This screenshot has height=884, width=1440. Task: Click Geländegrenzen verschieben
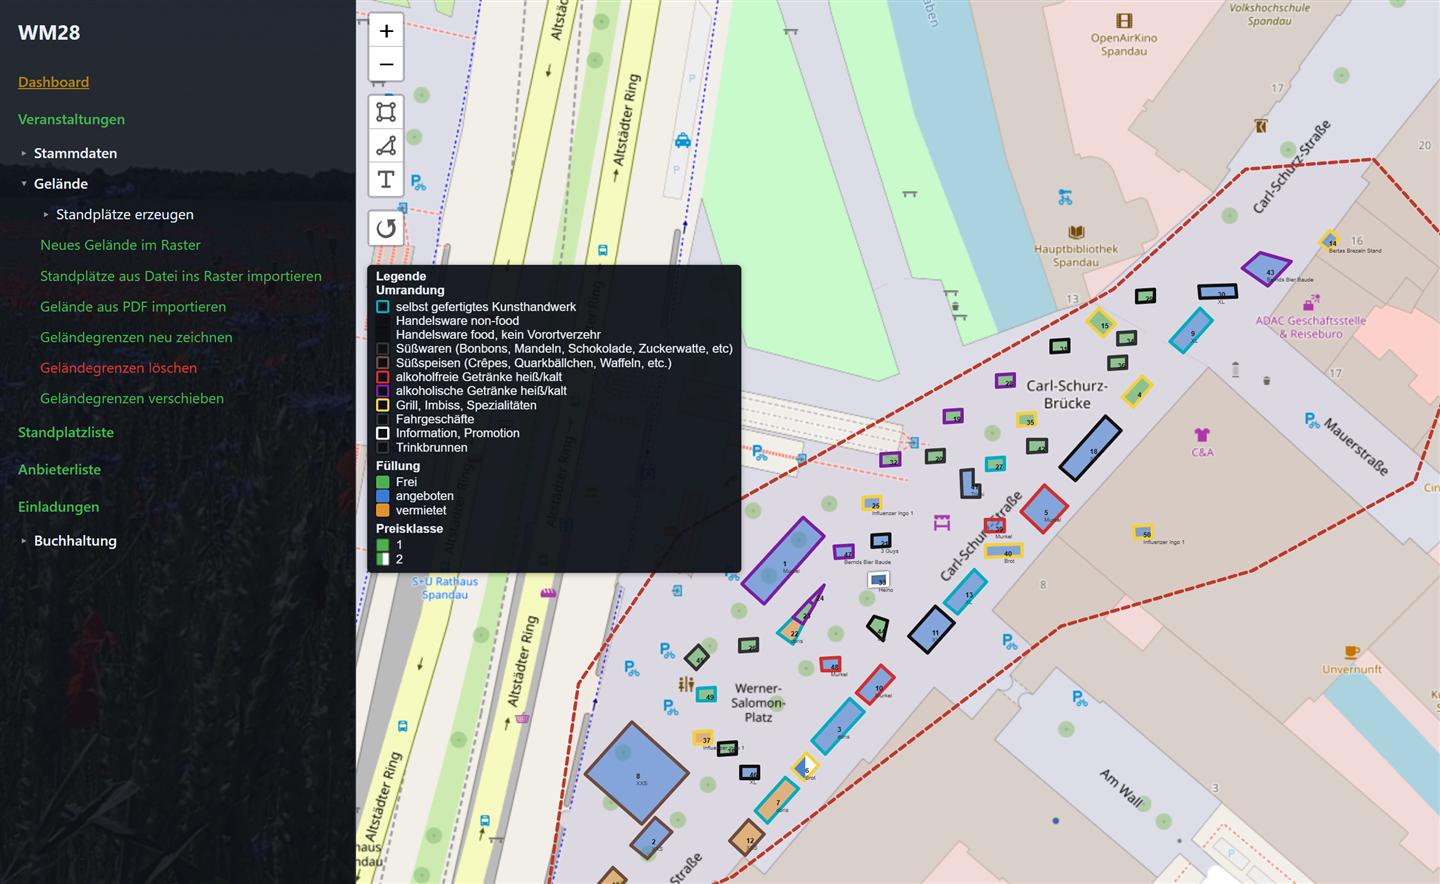pyautogui.click(x=132, y=398)
